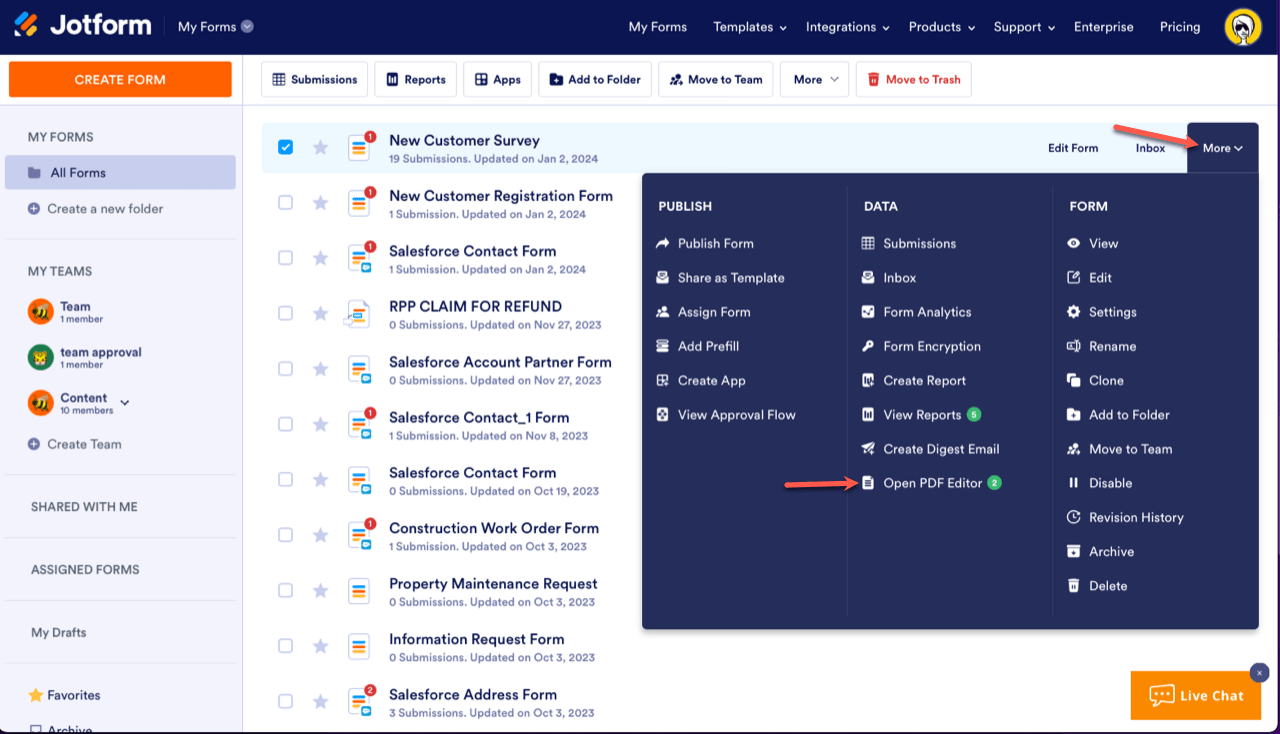Click the Form Encryption key icon

(868, 346)
